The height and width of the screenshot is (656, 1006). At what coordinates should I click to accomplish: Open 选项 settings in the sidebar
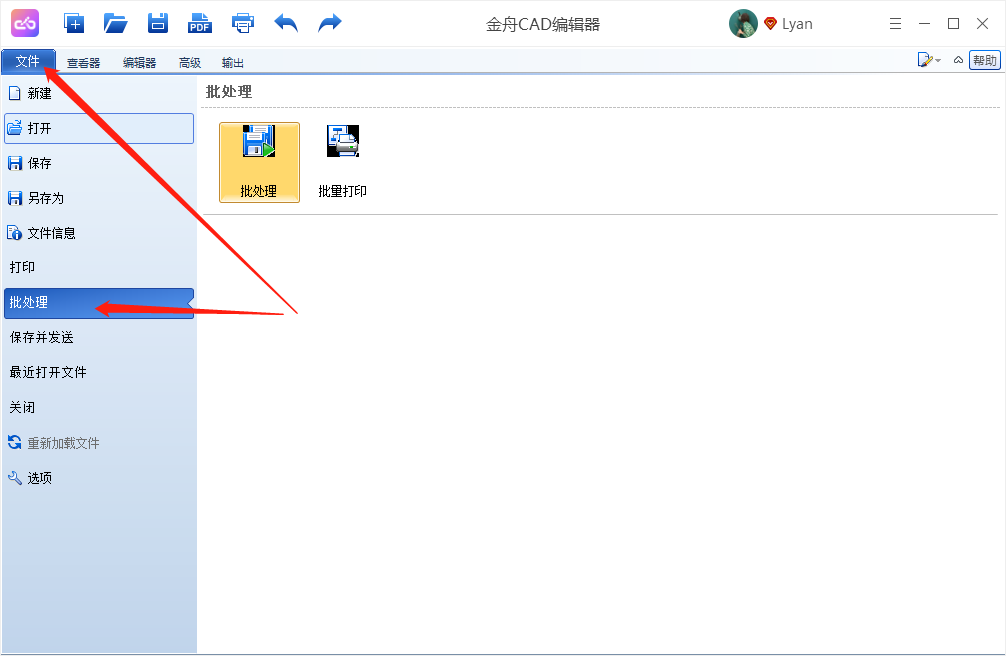coord(39,478)
